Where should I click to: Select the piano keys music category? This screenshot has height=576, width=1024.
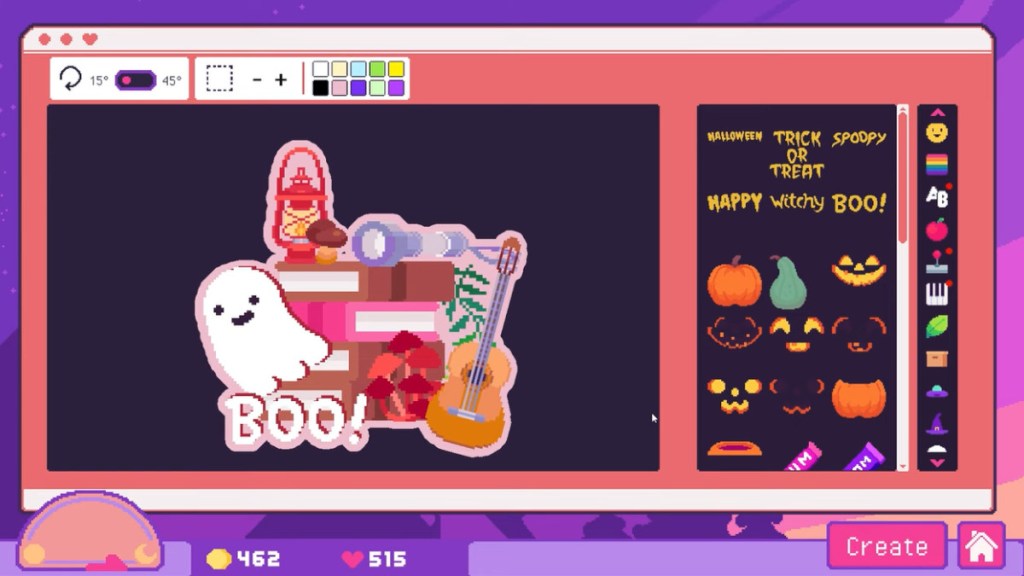click(x=937, y=294)
